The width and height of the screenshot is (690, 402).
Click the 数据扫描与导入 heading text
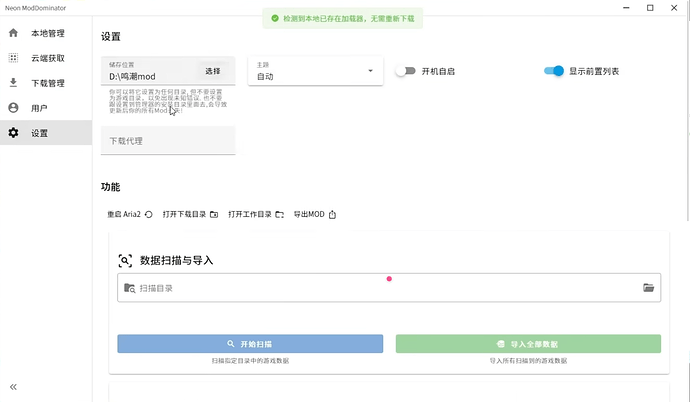pyautogui.click(x=176, y=260)
